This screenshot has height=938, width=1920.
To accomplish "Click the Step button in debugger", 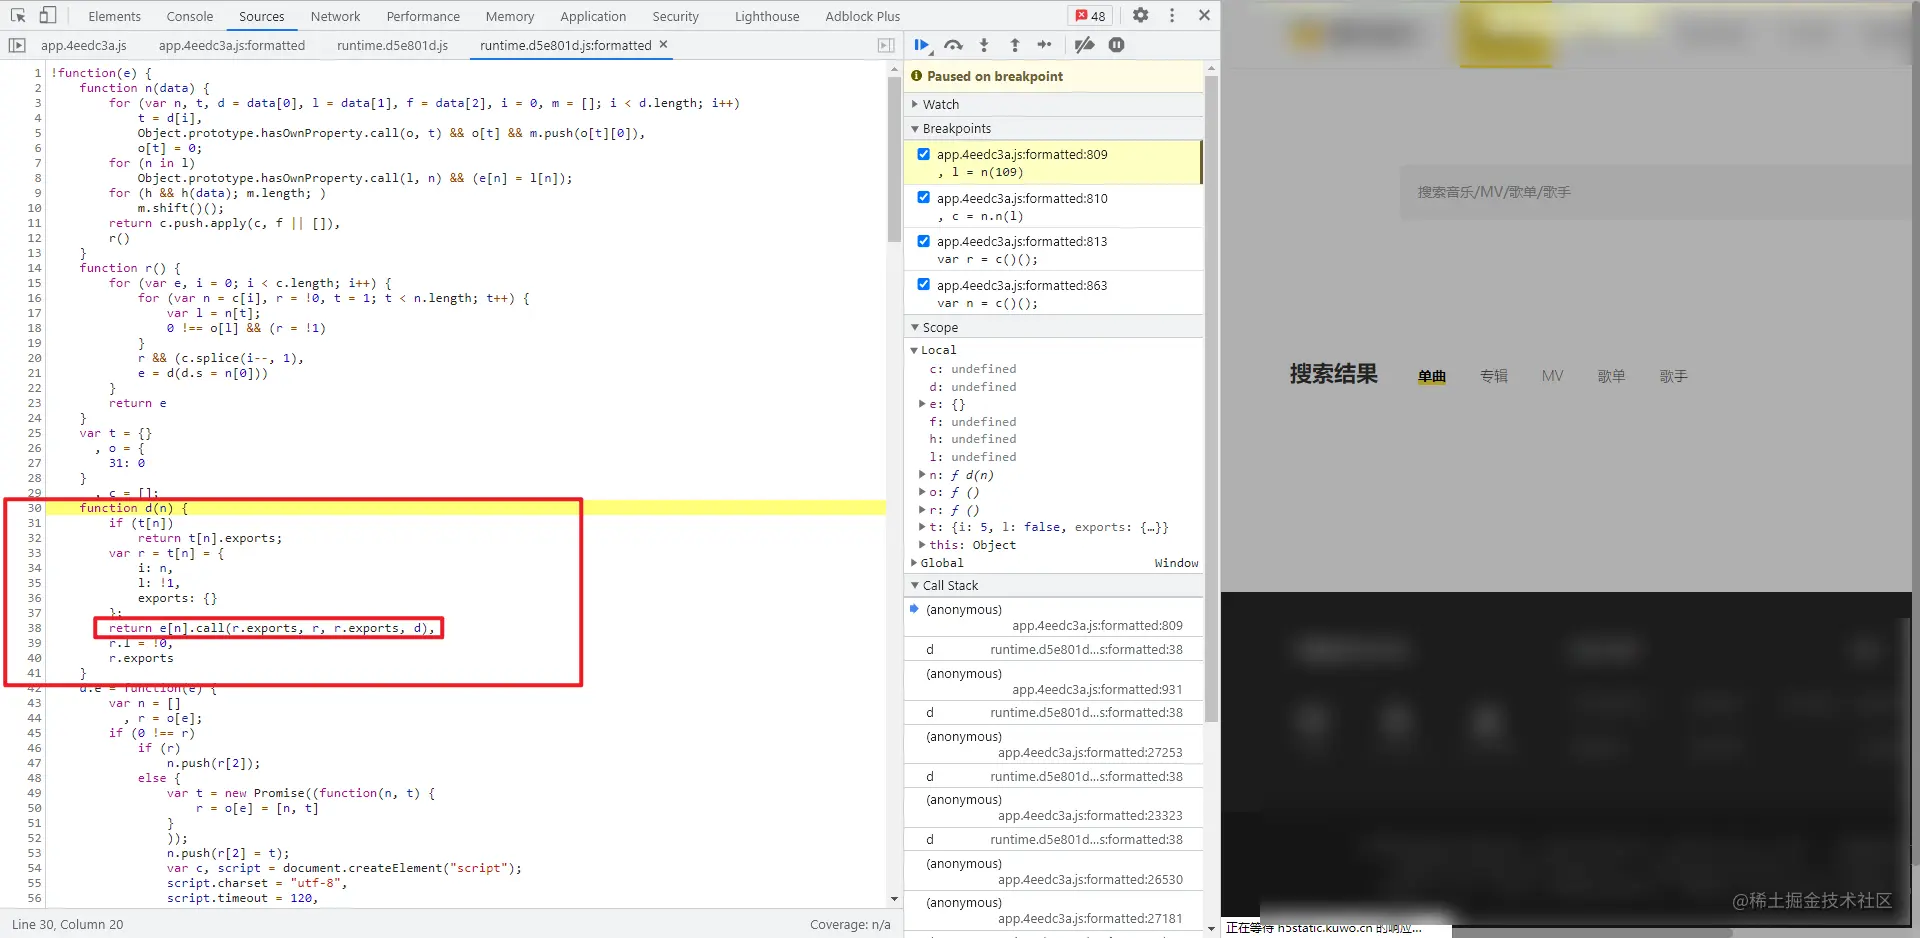I will pyautogui.click(x=1044, y=45).
